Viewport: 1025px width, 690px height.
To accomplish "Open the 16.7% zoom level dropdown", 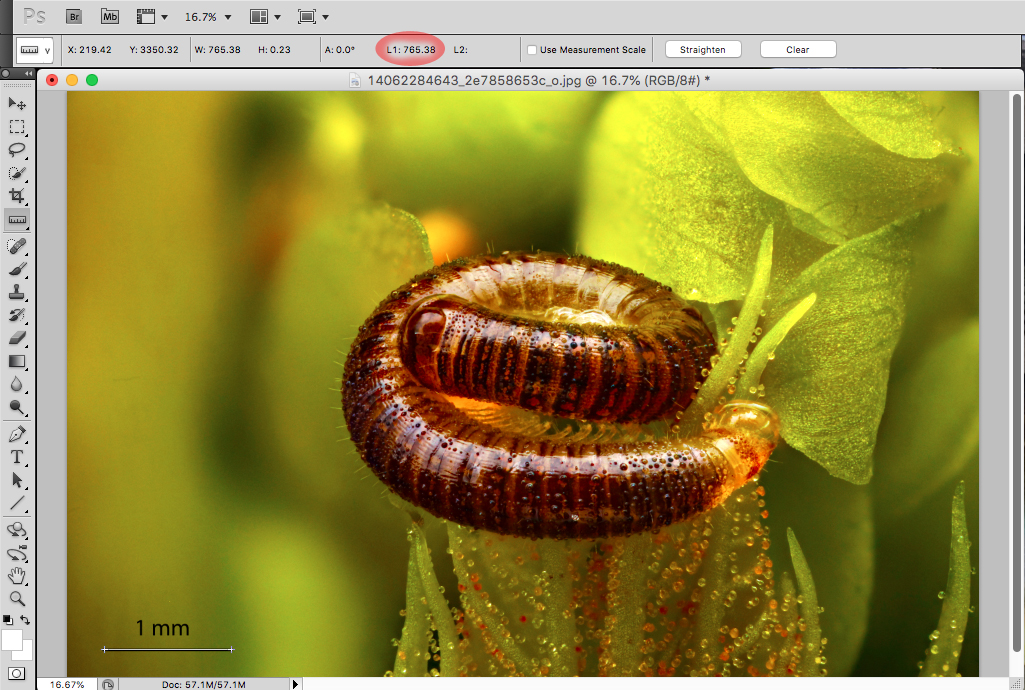I will pos(208,17).
